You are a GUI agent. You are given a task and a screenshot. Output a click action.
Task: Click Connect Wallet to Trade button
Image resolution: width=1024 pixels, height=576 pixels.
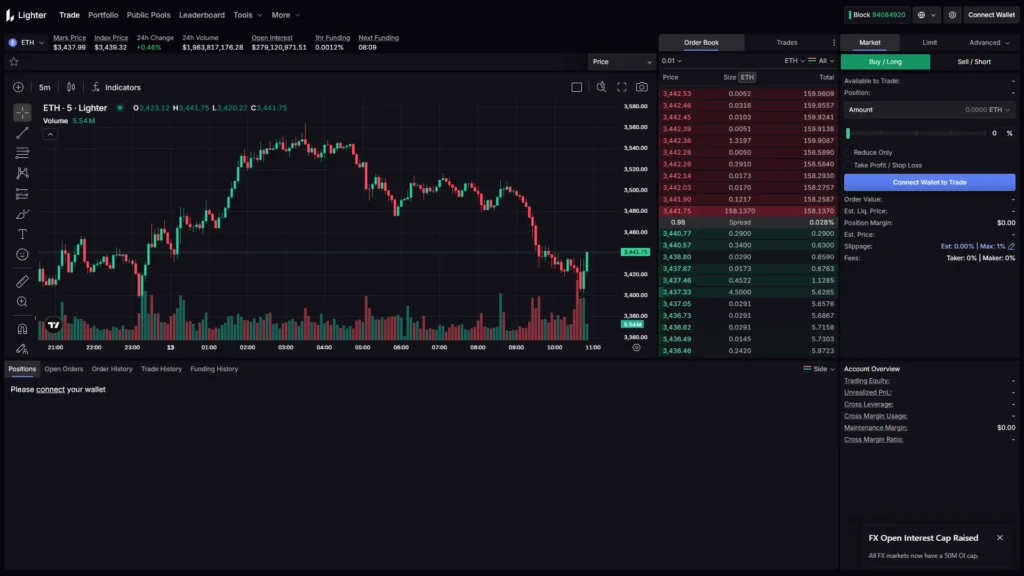coord(929,182)
